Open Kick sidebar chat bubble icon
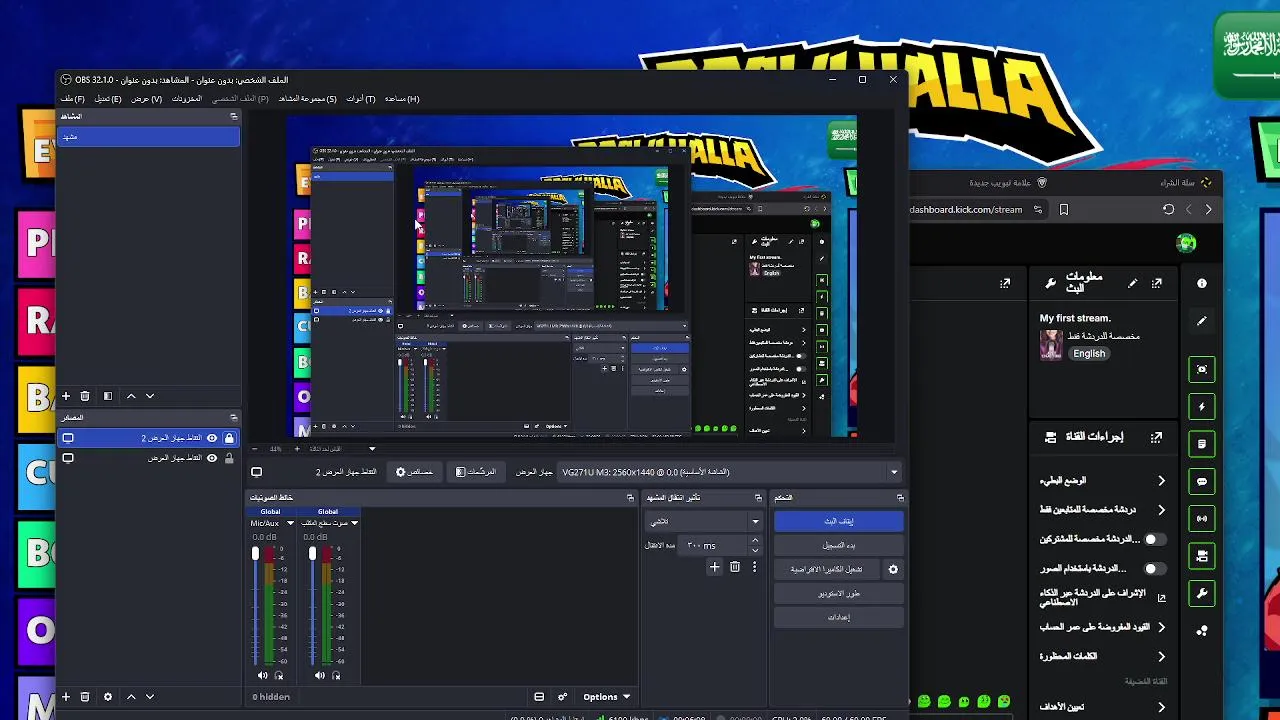 point(1202,481)
